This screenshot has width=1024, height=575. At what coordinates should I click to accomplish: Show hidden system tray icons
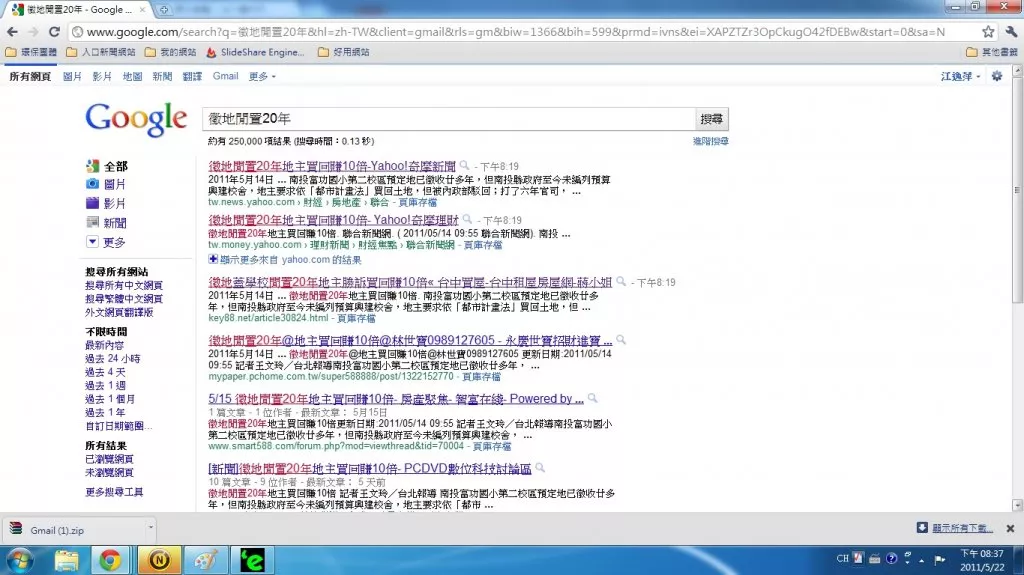point(921,560)
